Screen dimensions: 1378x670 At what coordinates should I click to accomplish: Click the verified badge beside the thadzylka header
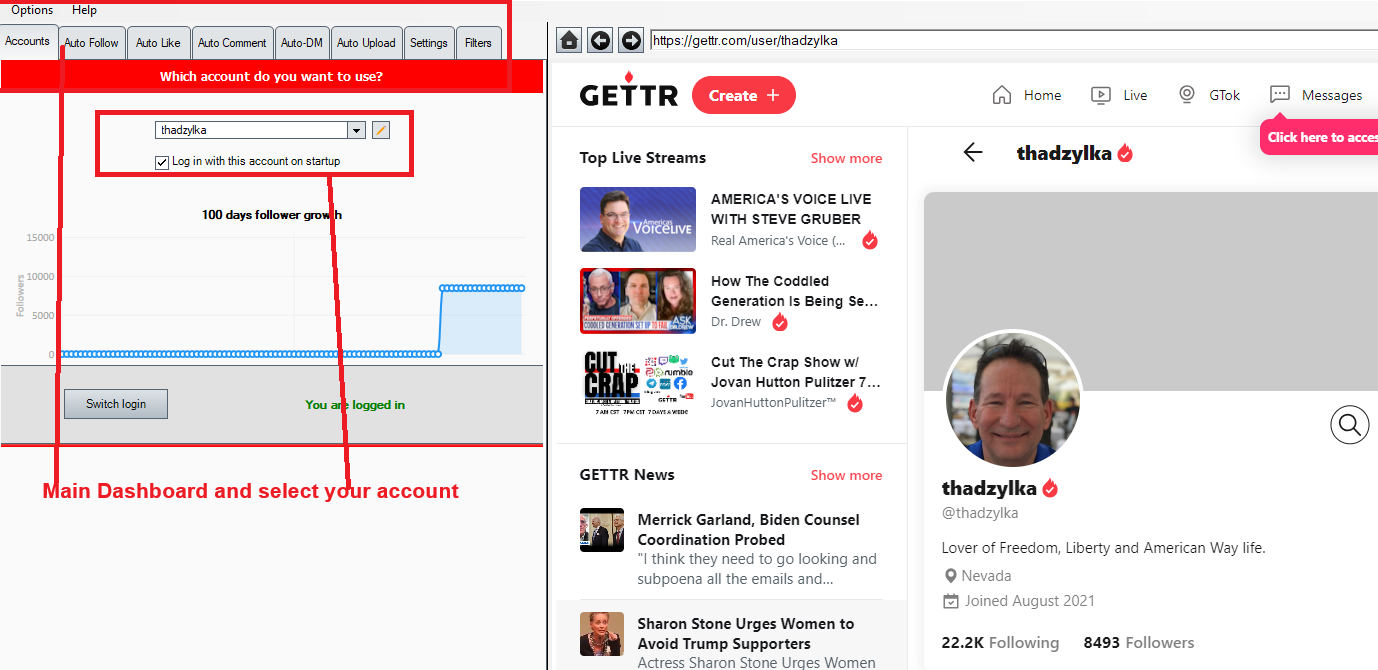(x=1125, y=153)
